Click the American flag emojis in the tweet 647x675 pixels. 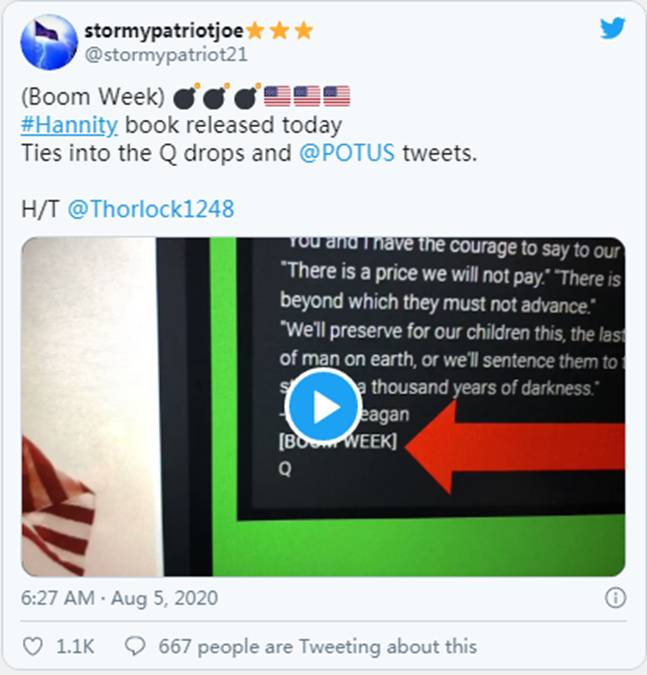pos(306,96)
